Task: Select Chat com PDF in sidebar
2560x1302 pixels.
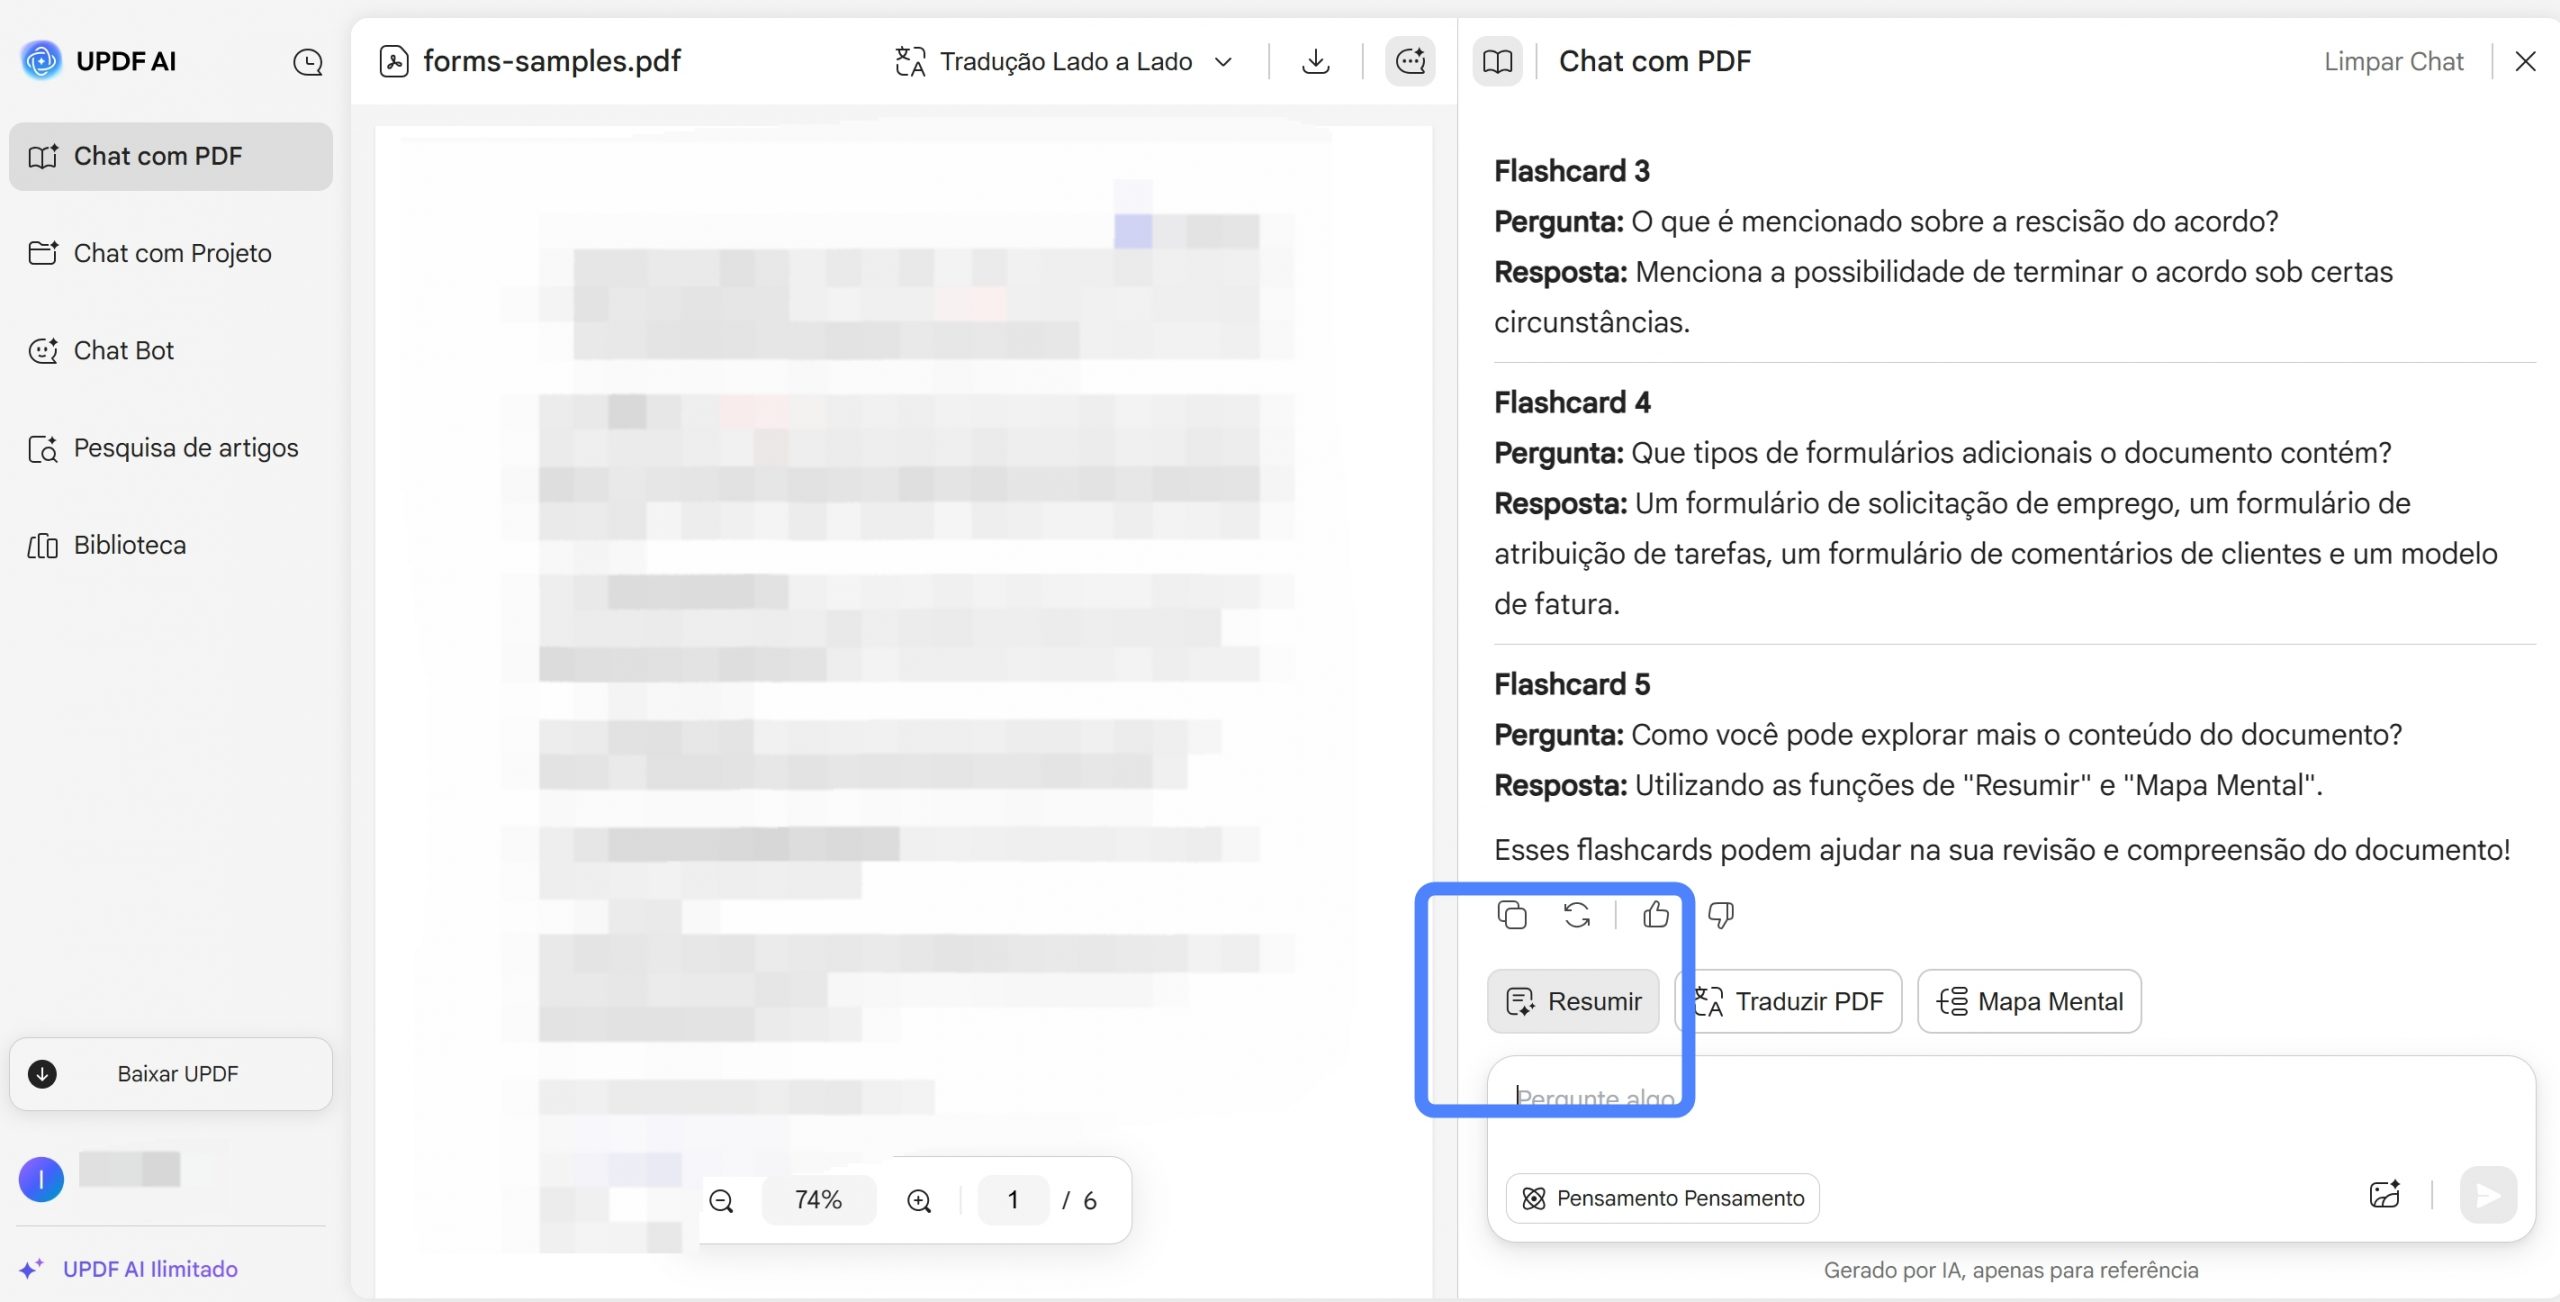Action: 171,156
